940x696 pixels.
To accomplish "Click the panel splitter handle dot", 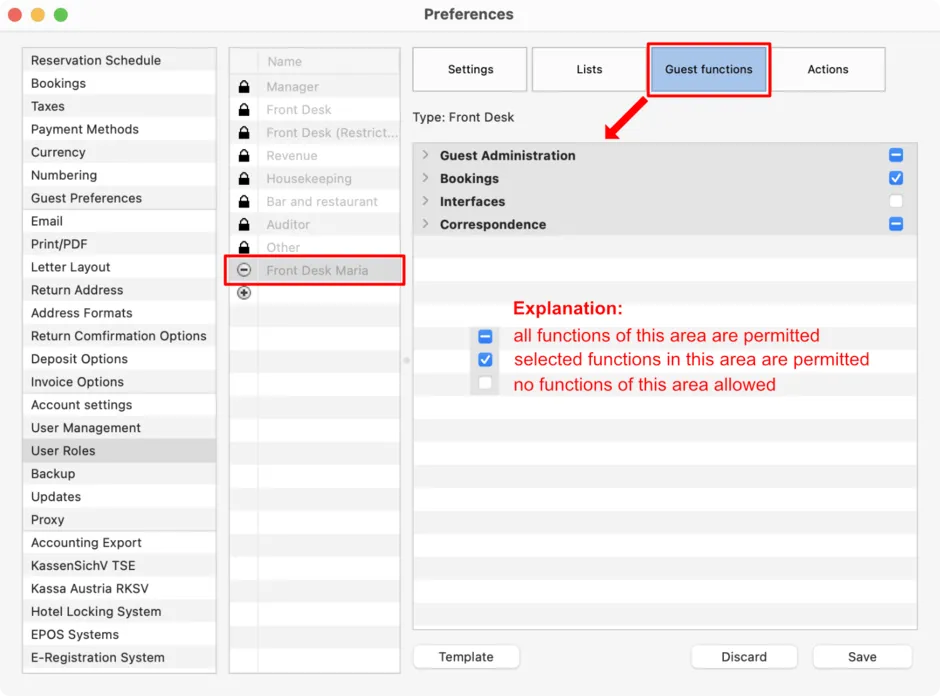I will pyautogui.click(x=406, y=360).
